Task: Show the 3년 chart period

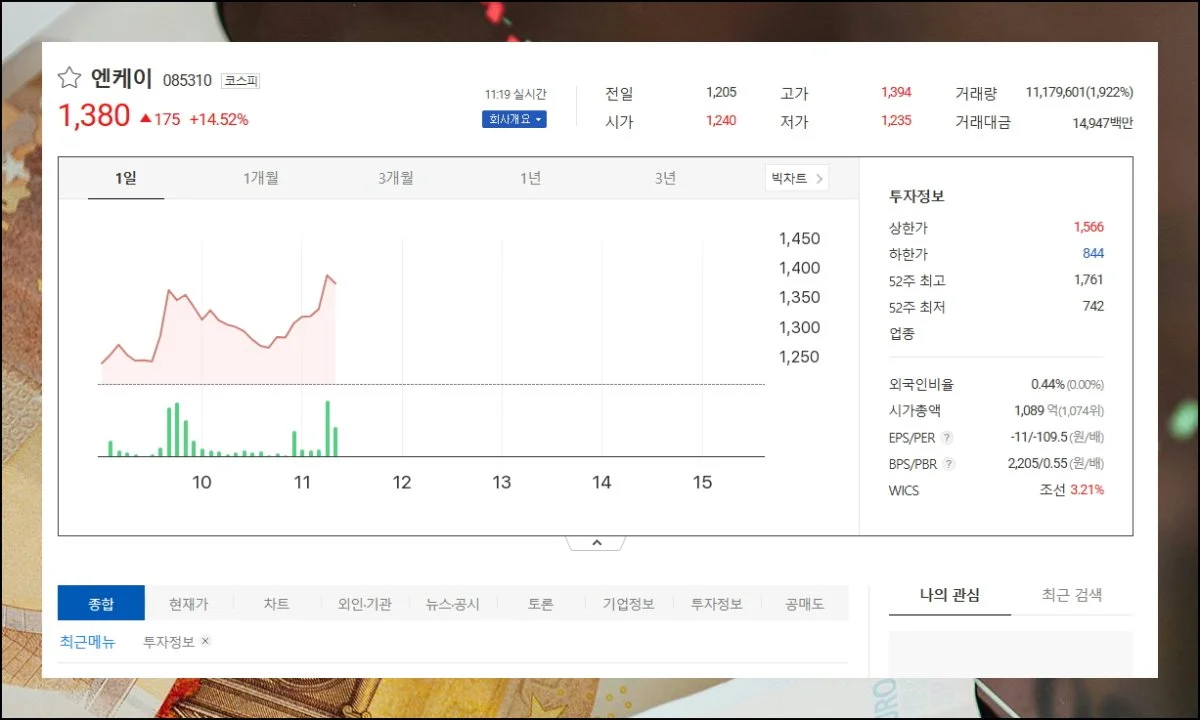Action: [x=665, y=178]
